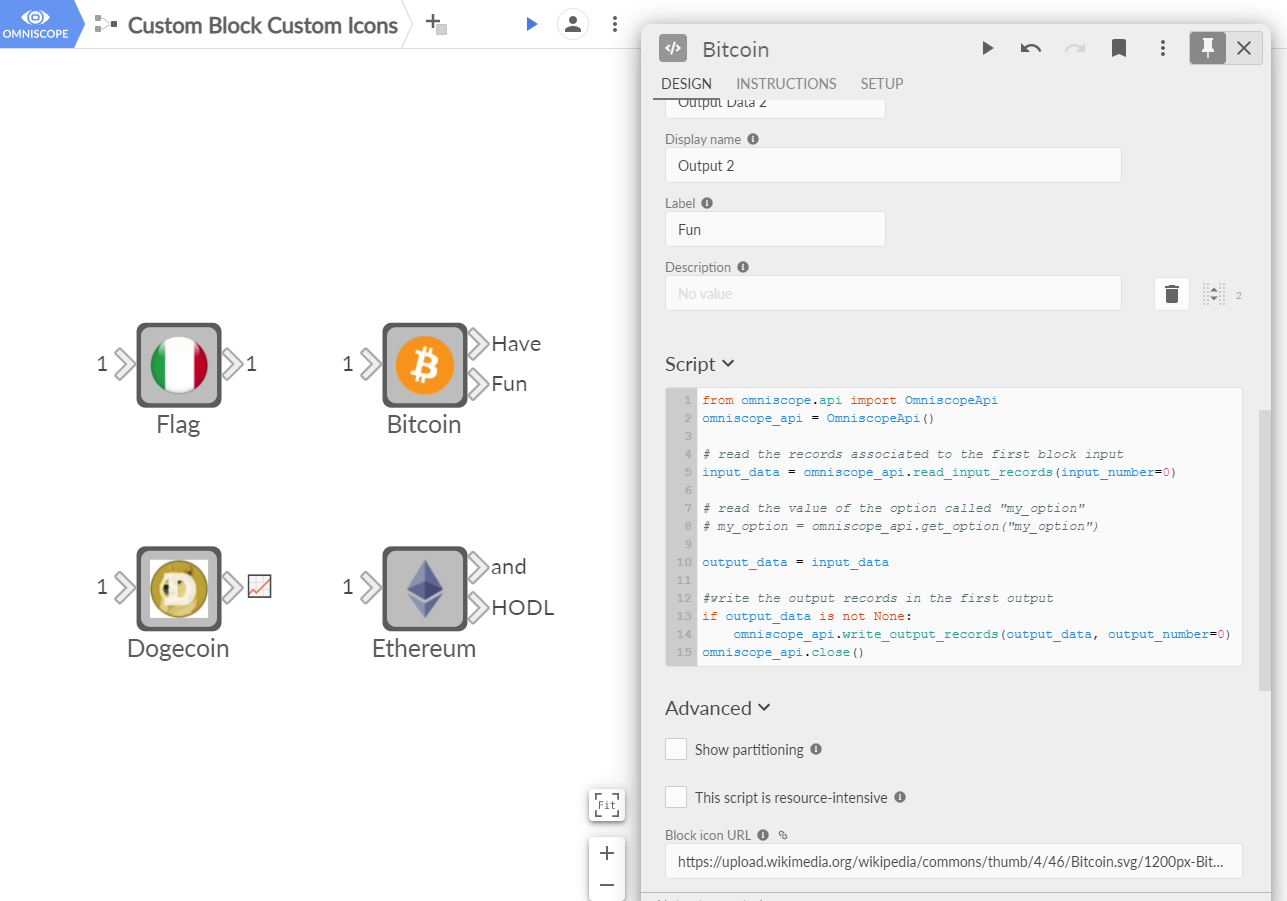Zoom in the canvas with plus button
1287x901 pixels.
pos(607,853)
